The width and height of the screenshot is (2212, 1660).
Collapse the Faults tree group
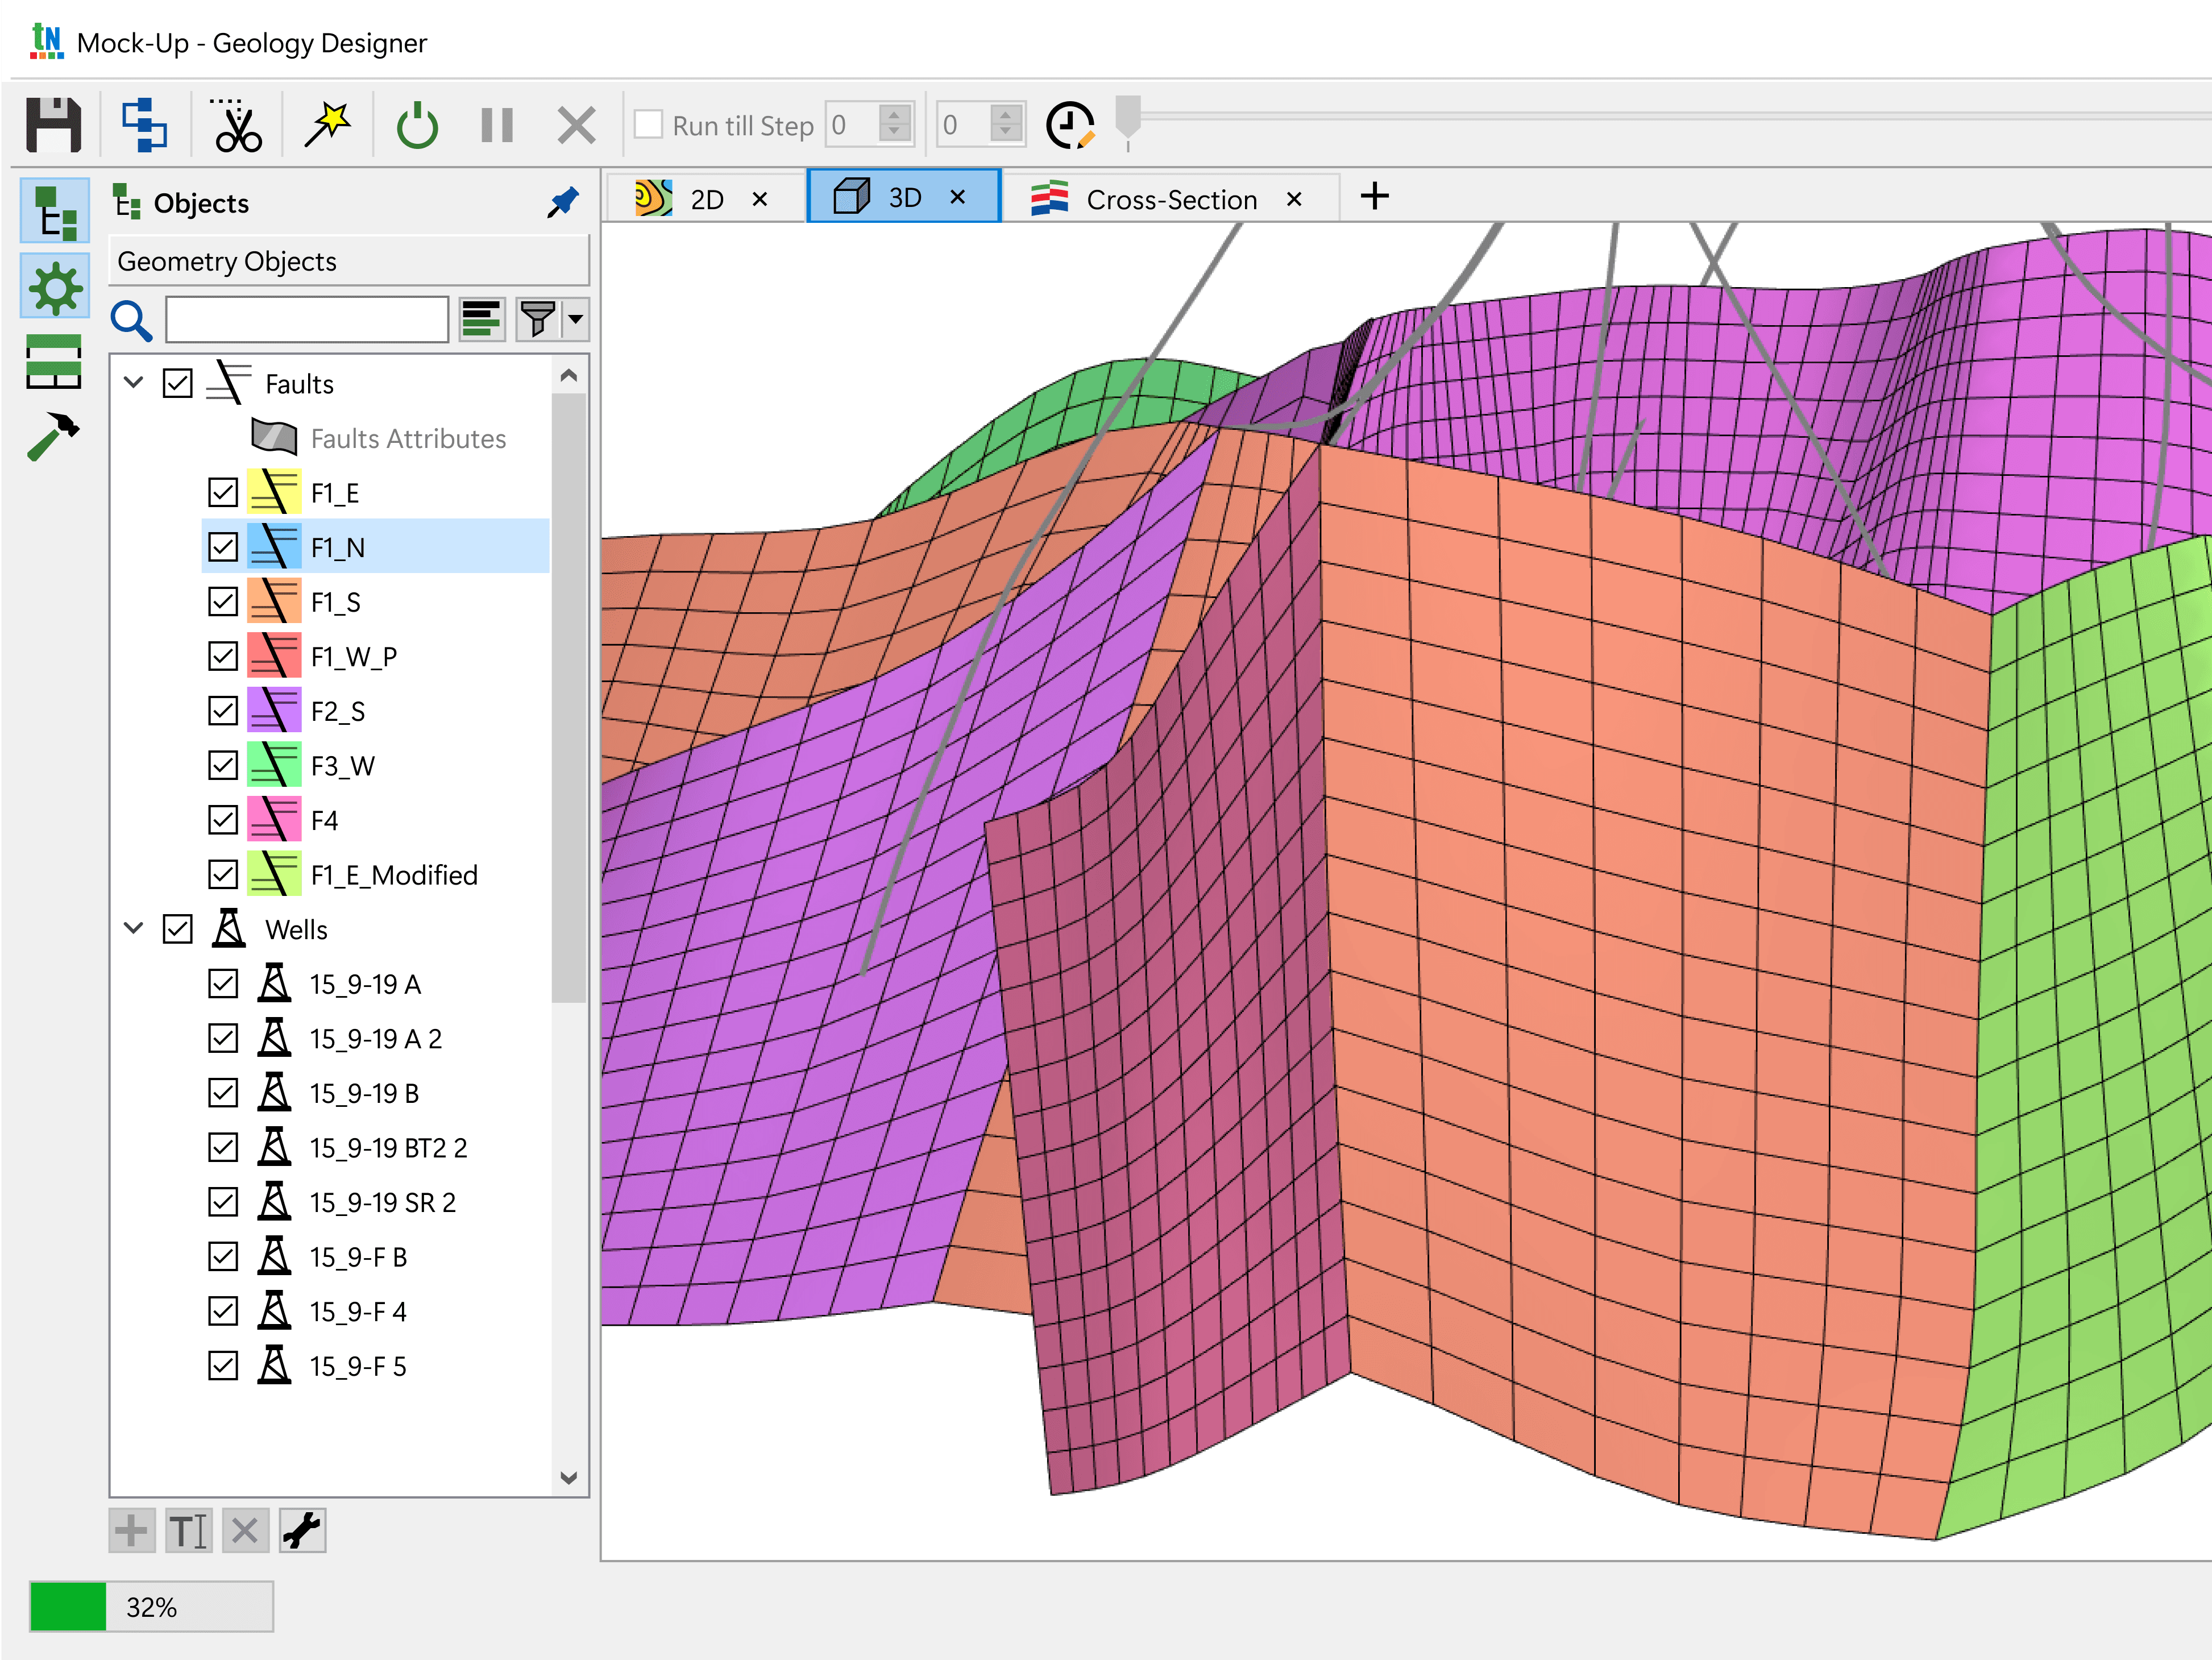(134, 383)
